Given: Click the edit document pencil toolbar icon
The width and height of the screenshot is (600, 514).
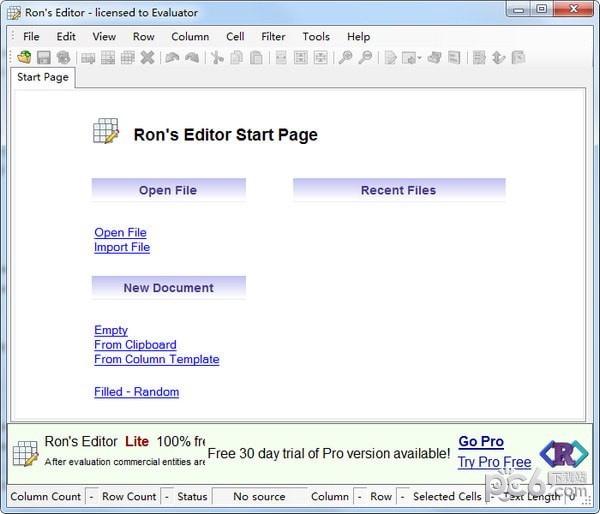Looking at the screenshot, I should pyautogui.click(x=391, y=58).
